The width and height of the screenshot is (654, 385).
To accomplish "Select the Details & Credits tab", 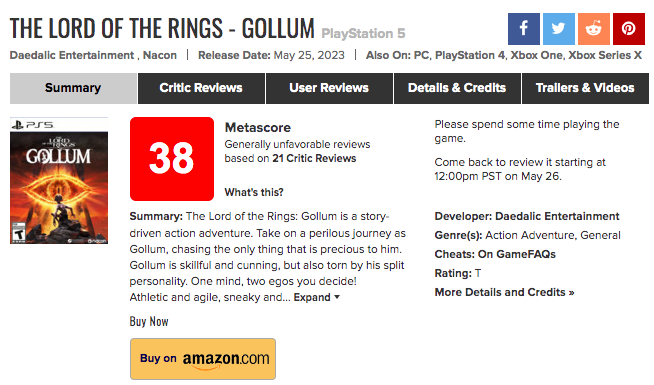I will 457,88.
